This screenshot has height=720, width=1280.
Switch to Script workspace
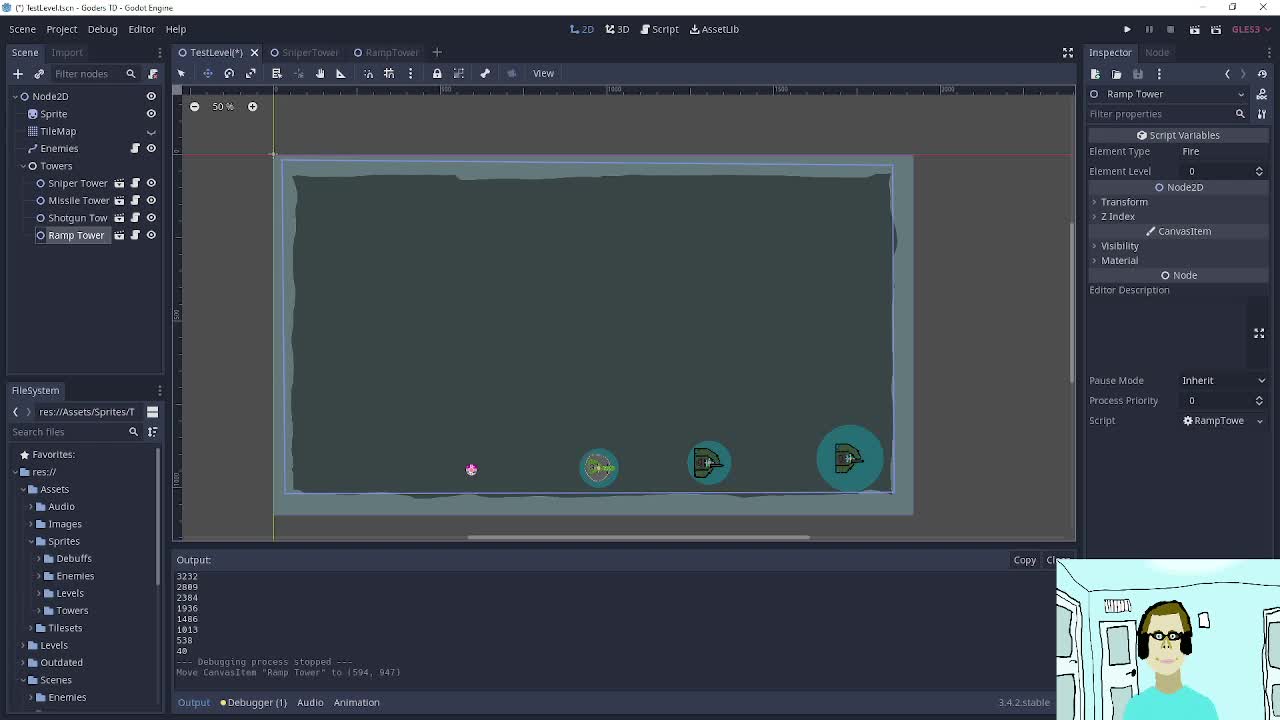[x=659, y=29]
